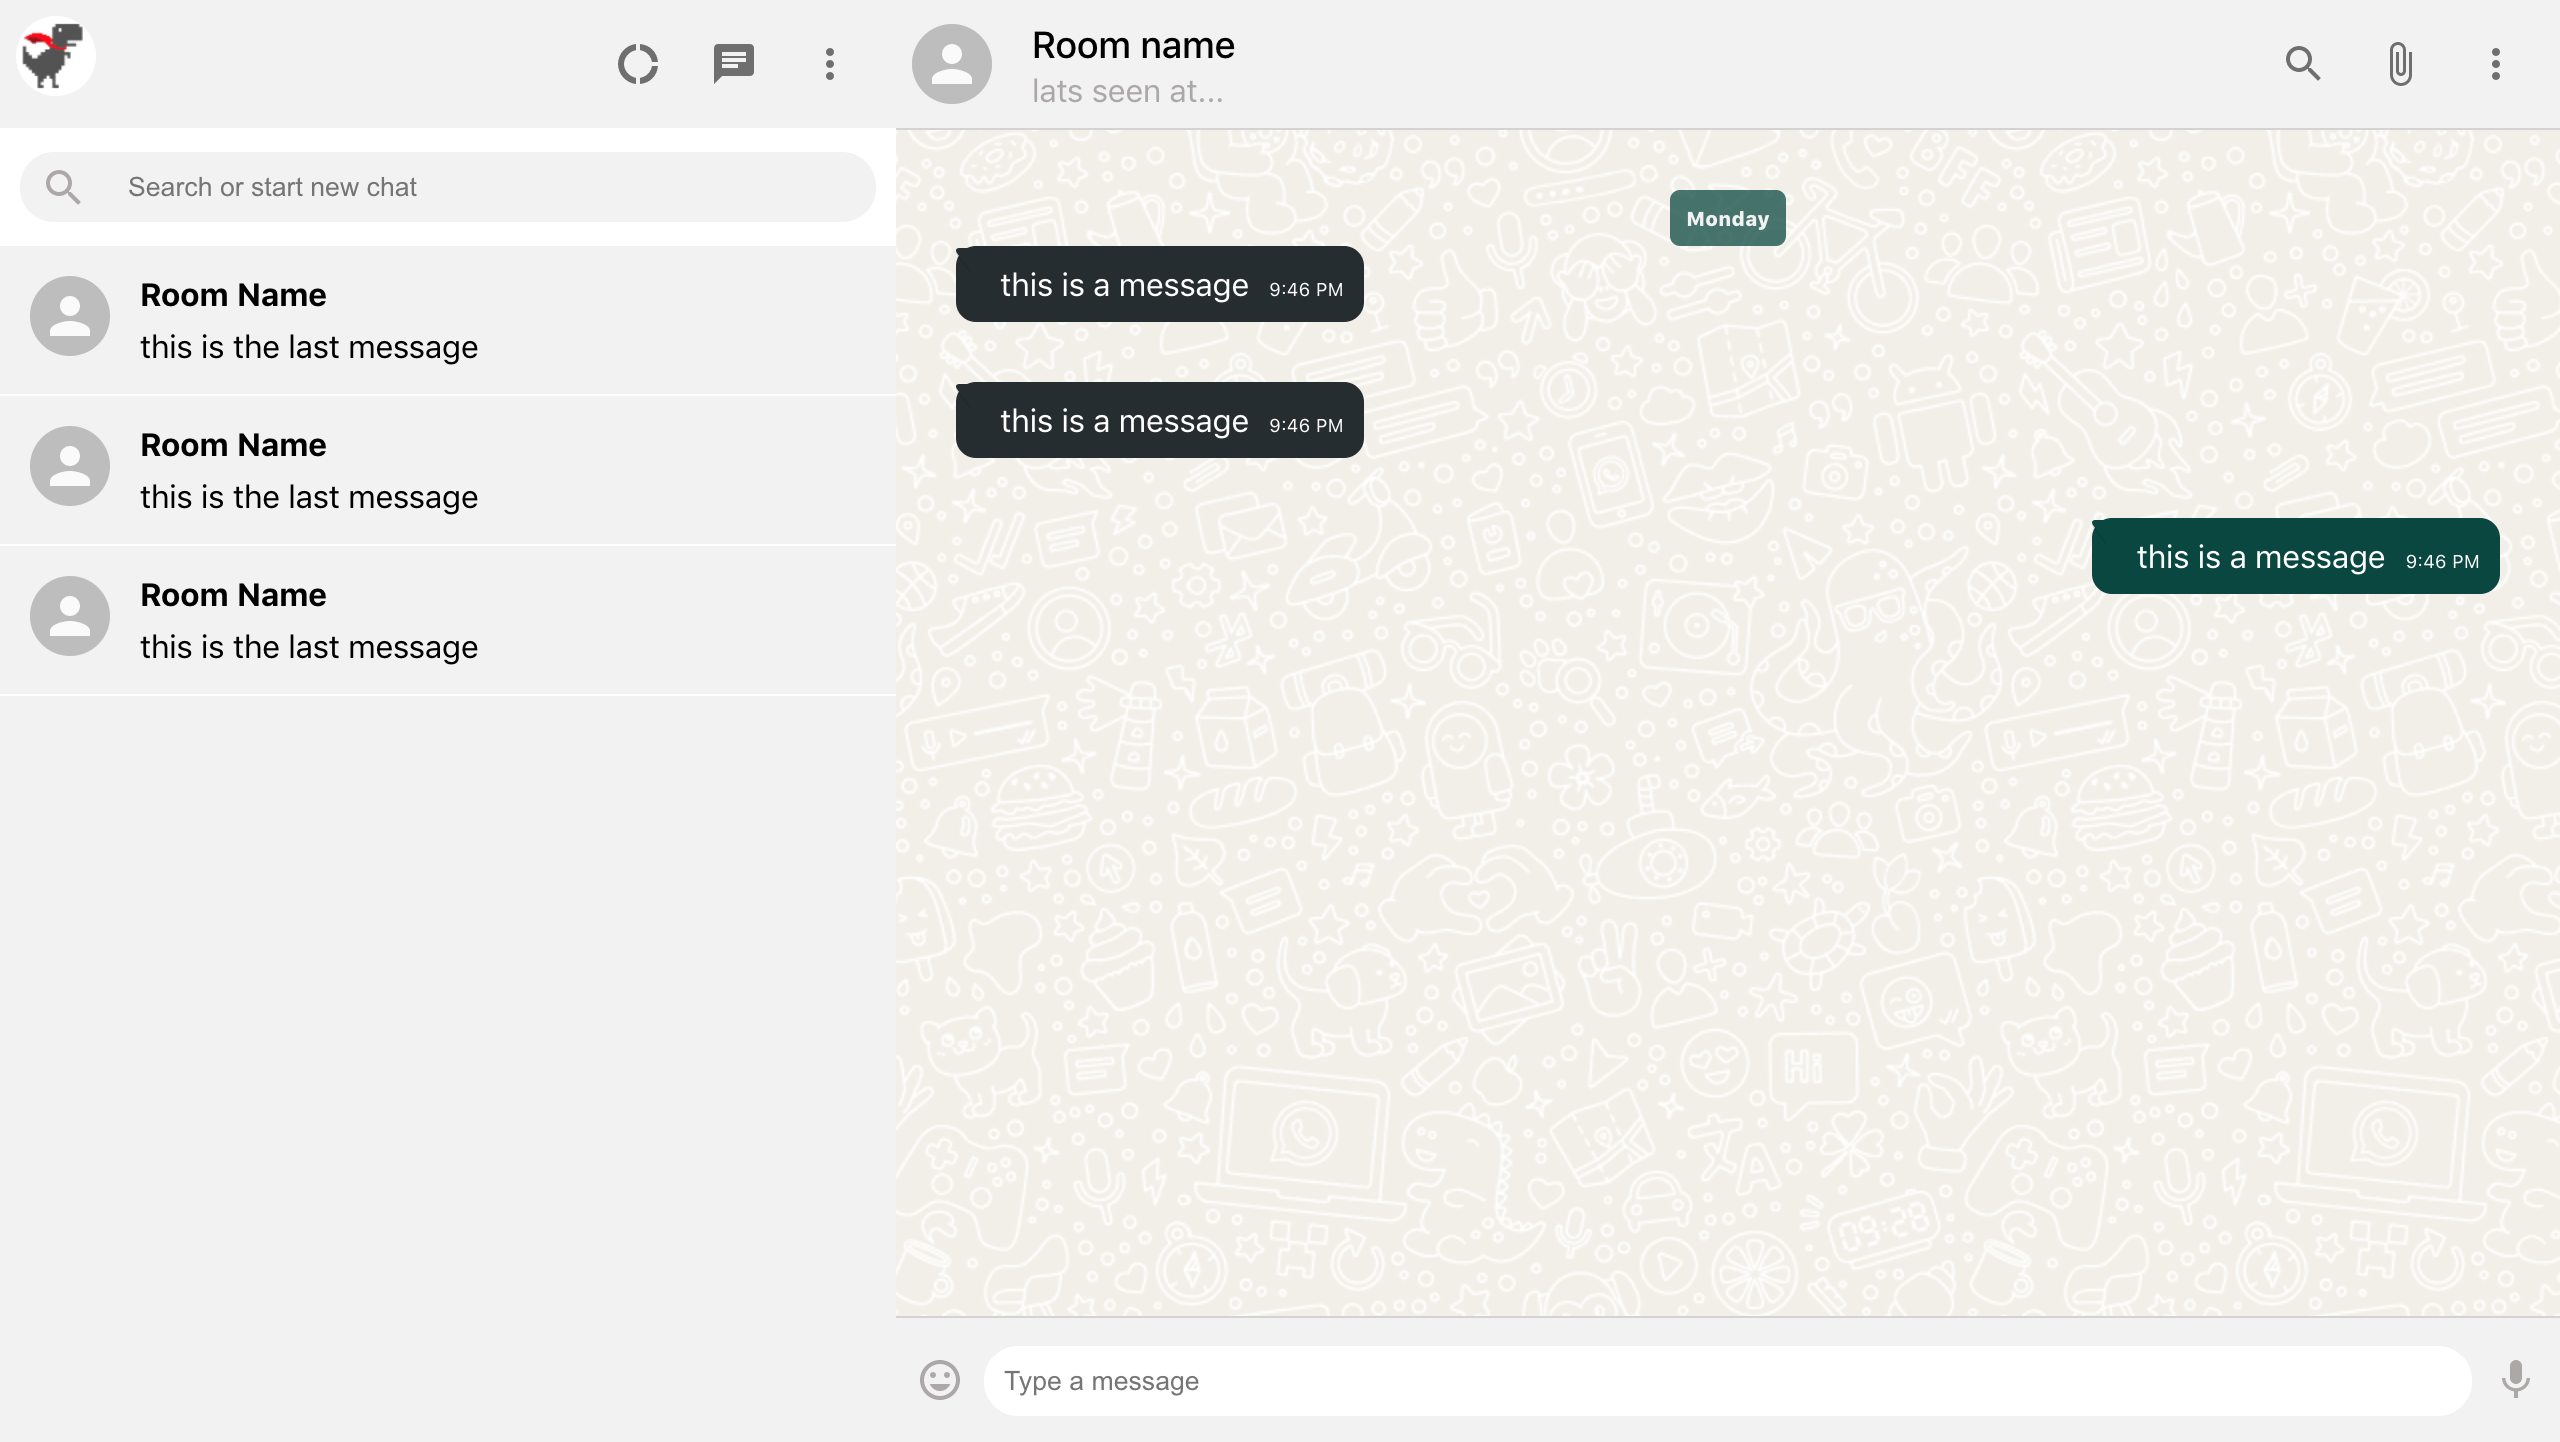Screen dimensions: 2560x1442
Task: Click the dinosaur profile avatar
Action: click(x=56, y=56)
